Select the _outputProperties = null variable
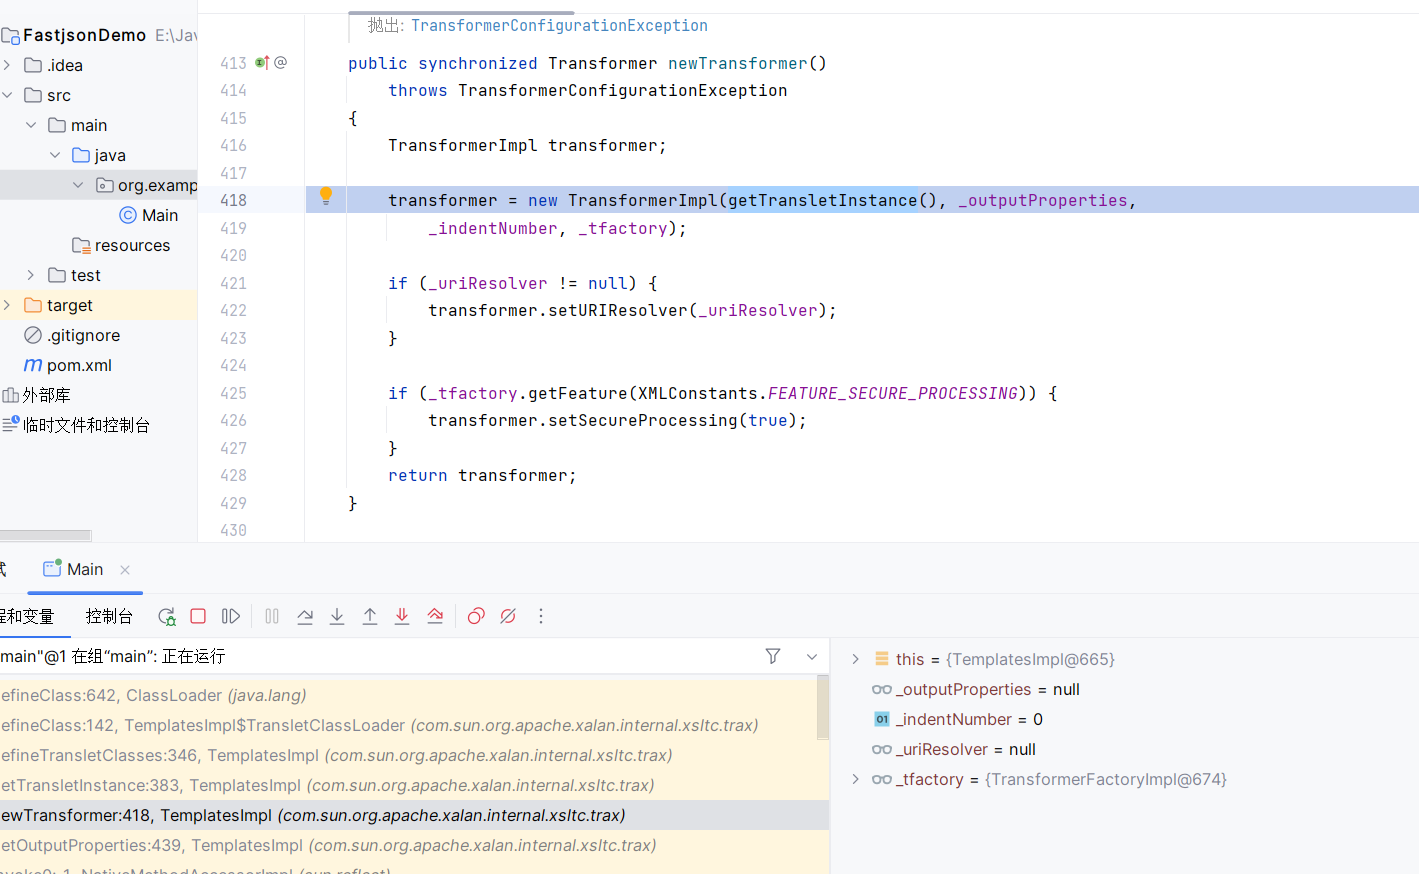 point(976,689)
